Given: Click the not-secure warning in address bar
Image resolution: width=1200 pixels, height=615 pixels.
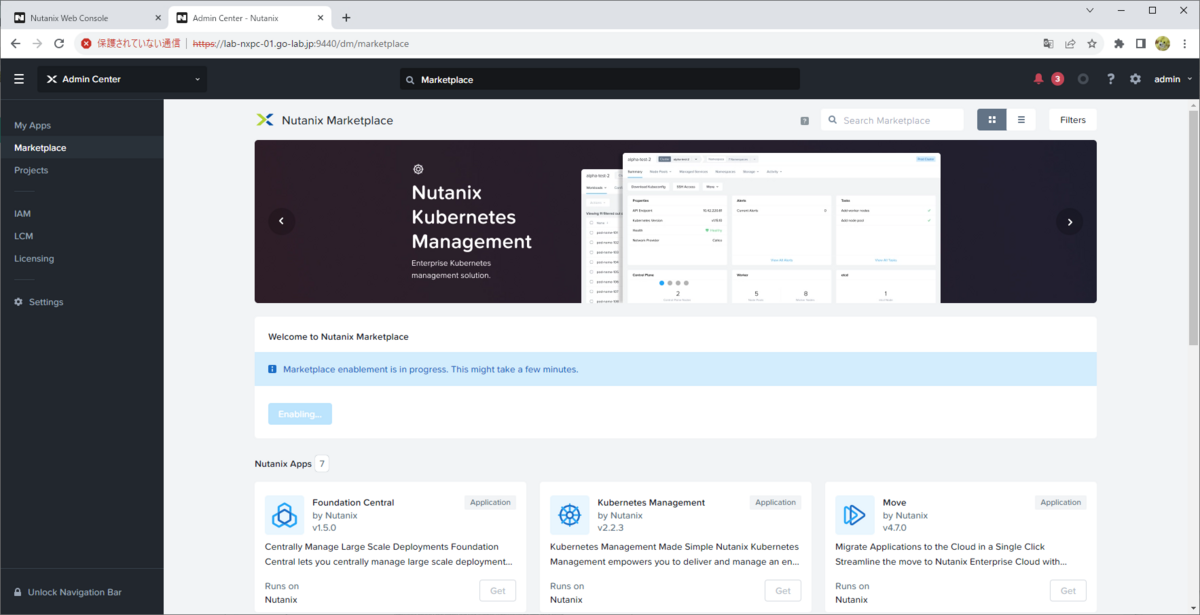Looking at the screenshot, I should pyautogui.click(x=131, y=44).
